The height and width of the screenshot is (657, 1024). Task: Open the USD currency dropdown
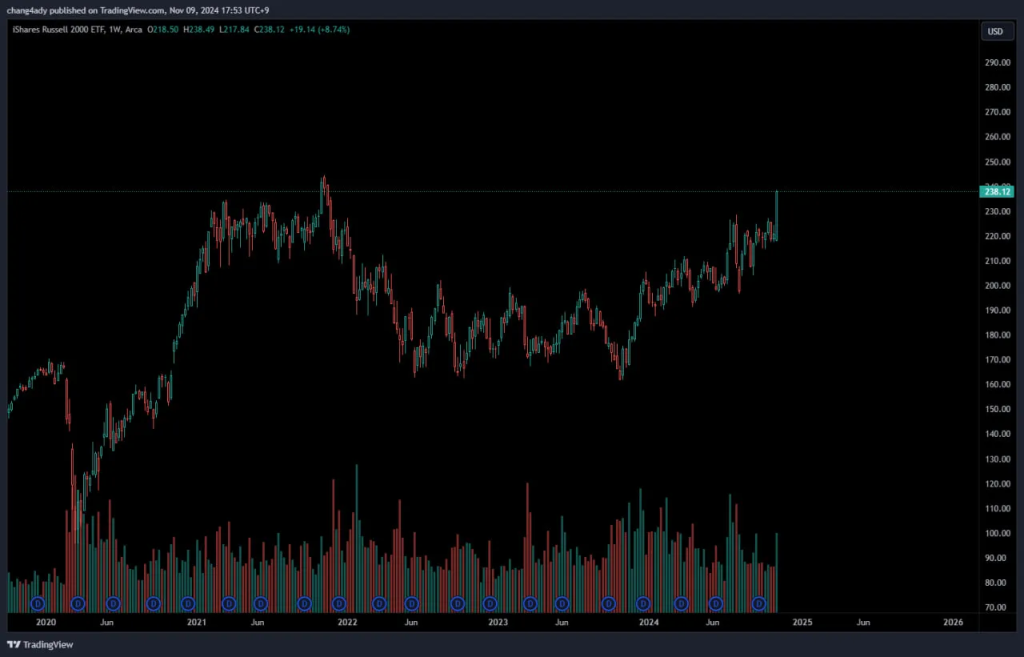(x=995, y=31)
